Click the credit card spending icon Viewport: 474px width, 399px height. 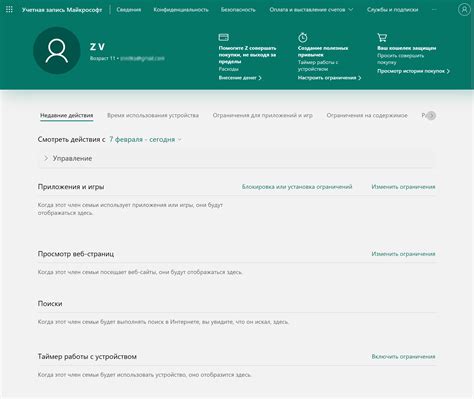223,37
